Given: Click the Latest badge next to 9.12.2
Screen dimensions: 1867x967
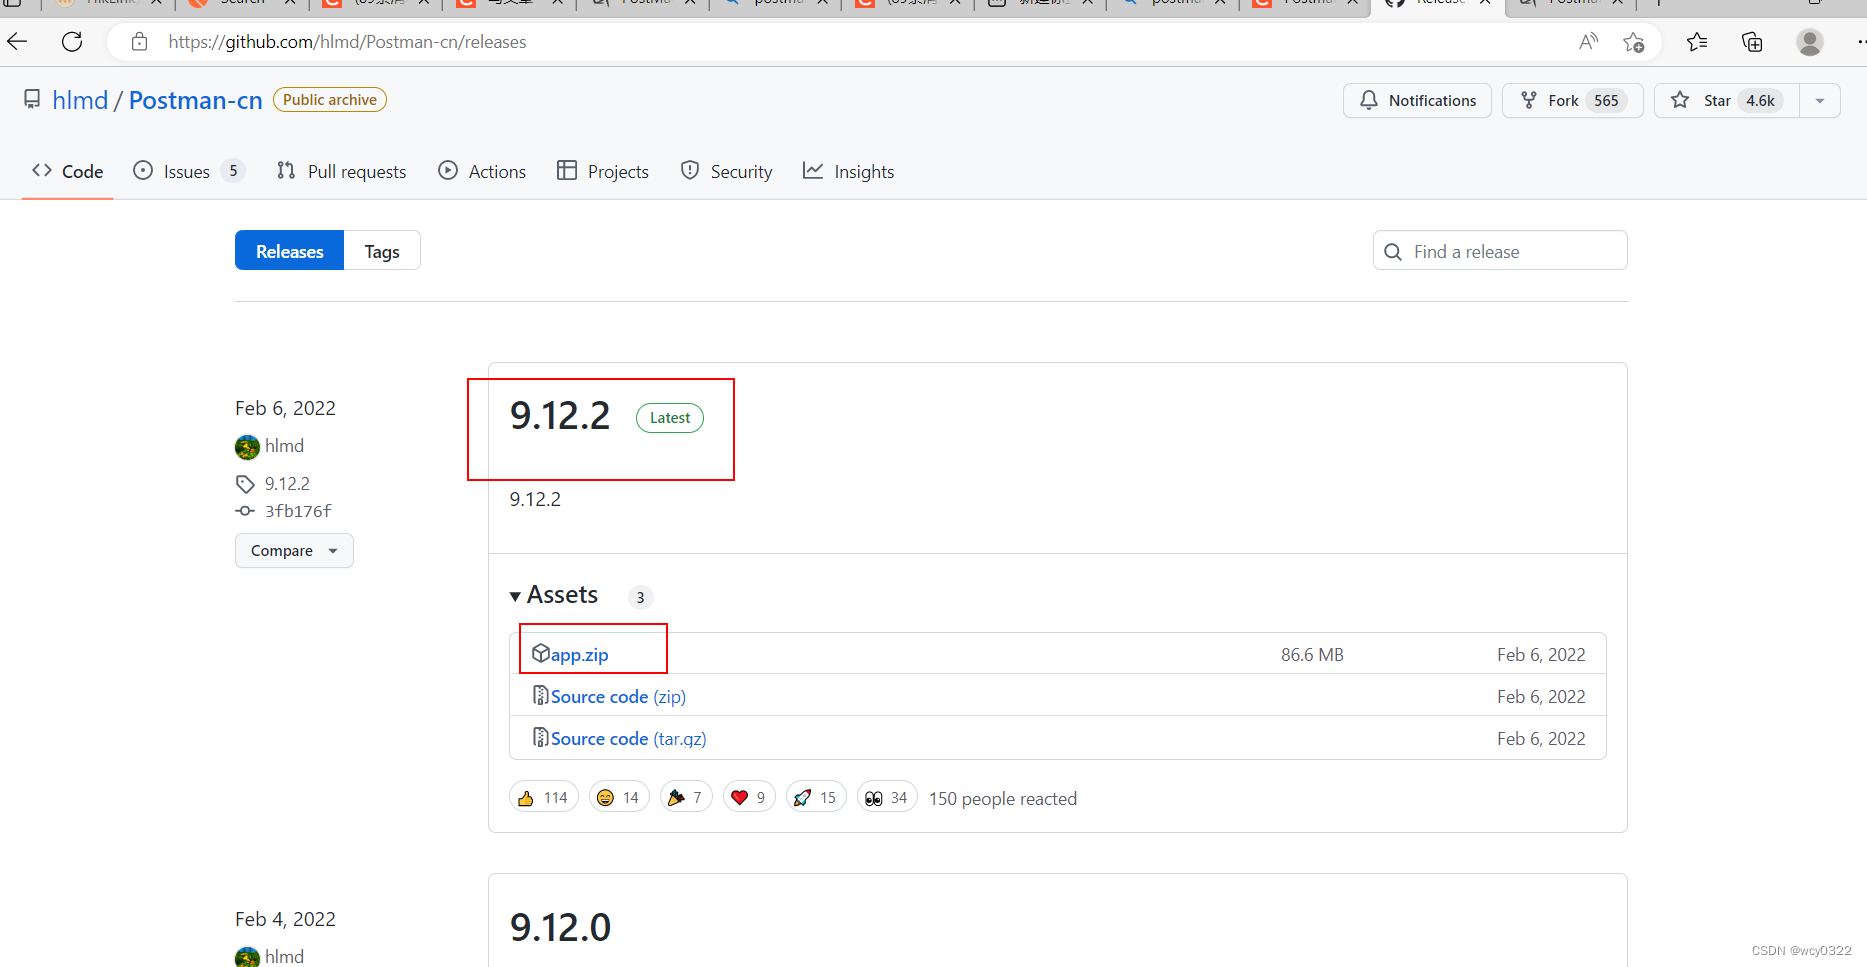Looking at the screenshot, I should tap(670, 418).
